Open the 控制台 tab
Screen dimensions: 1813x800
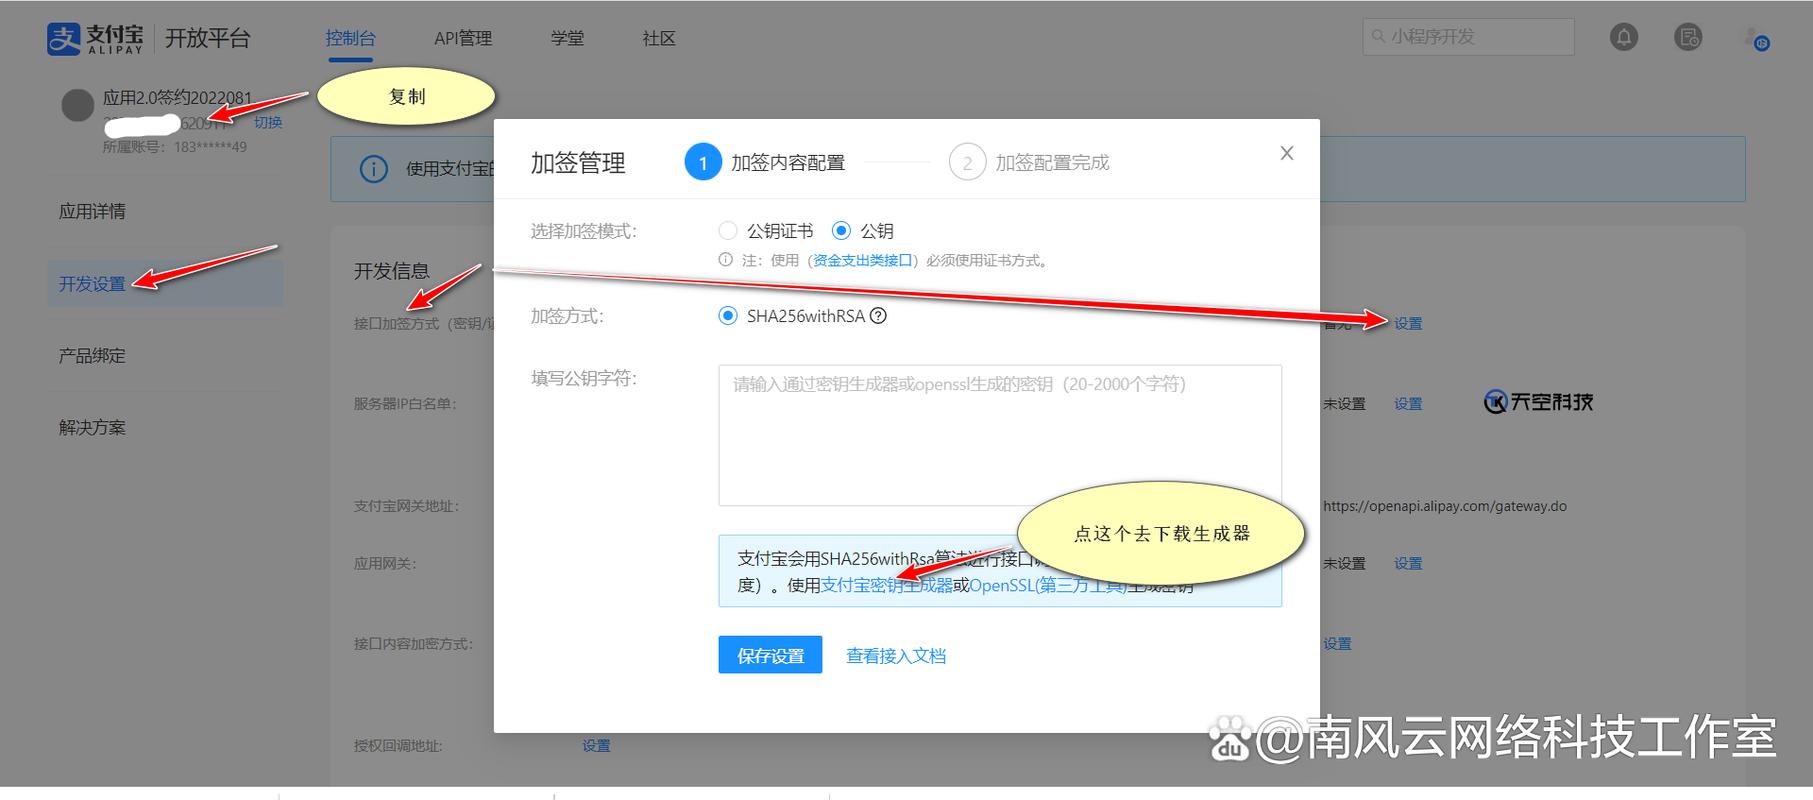[x=350, y=38]
